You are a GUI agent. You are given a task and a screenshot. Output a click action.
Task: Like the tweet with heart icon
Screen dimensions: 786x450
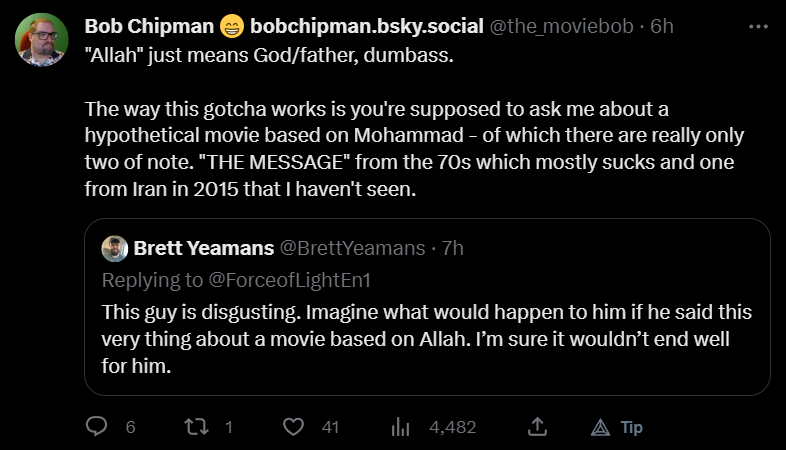pyautogui.click(x=293, y=427)
